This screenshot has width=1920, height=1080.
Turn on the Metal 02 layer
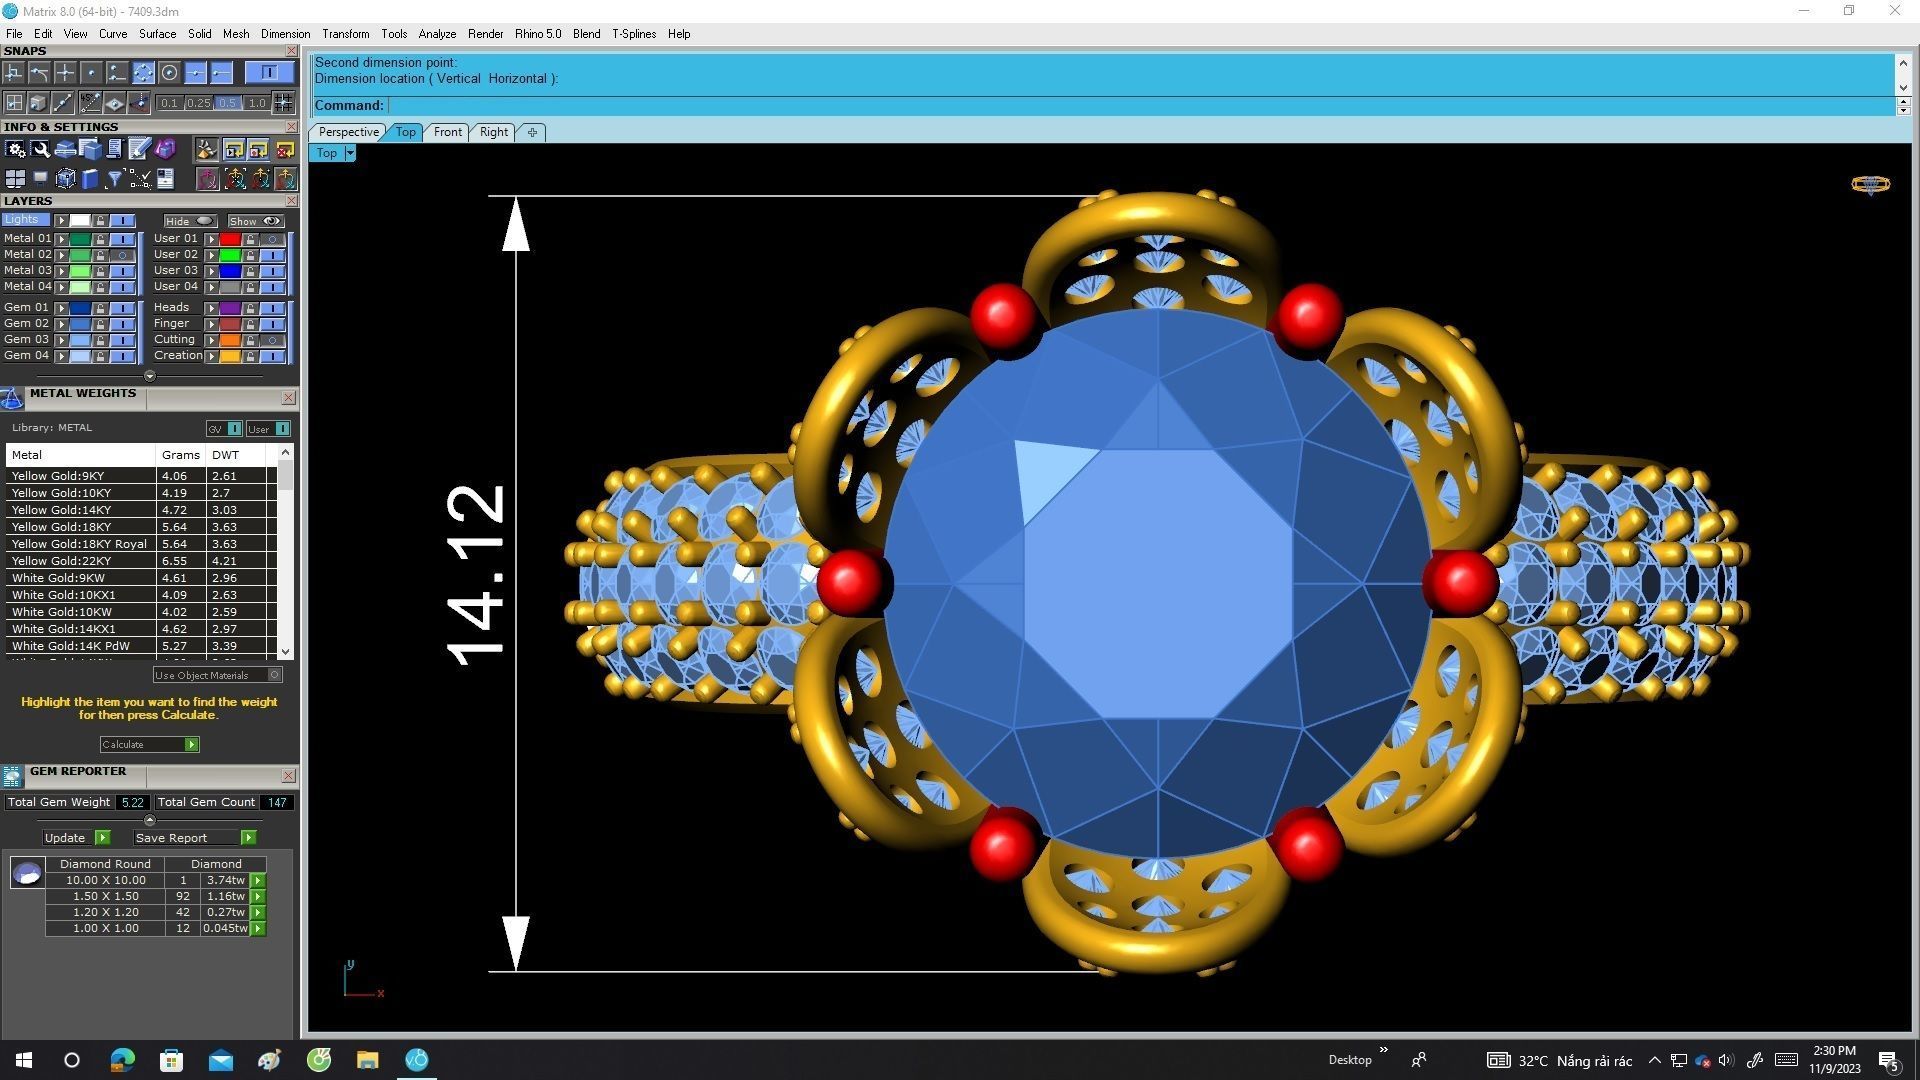tap(122, 255)
